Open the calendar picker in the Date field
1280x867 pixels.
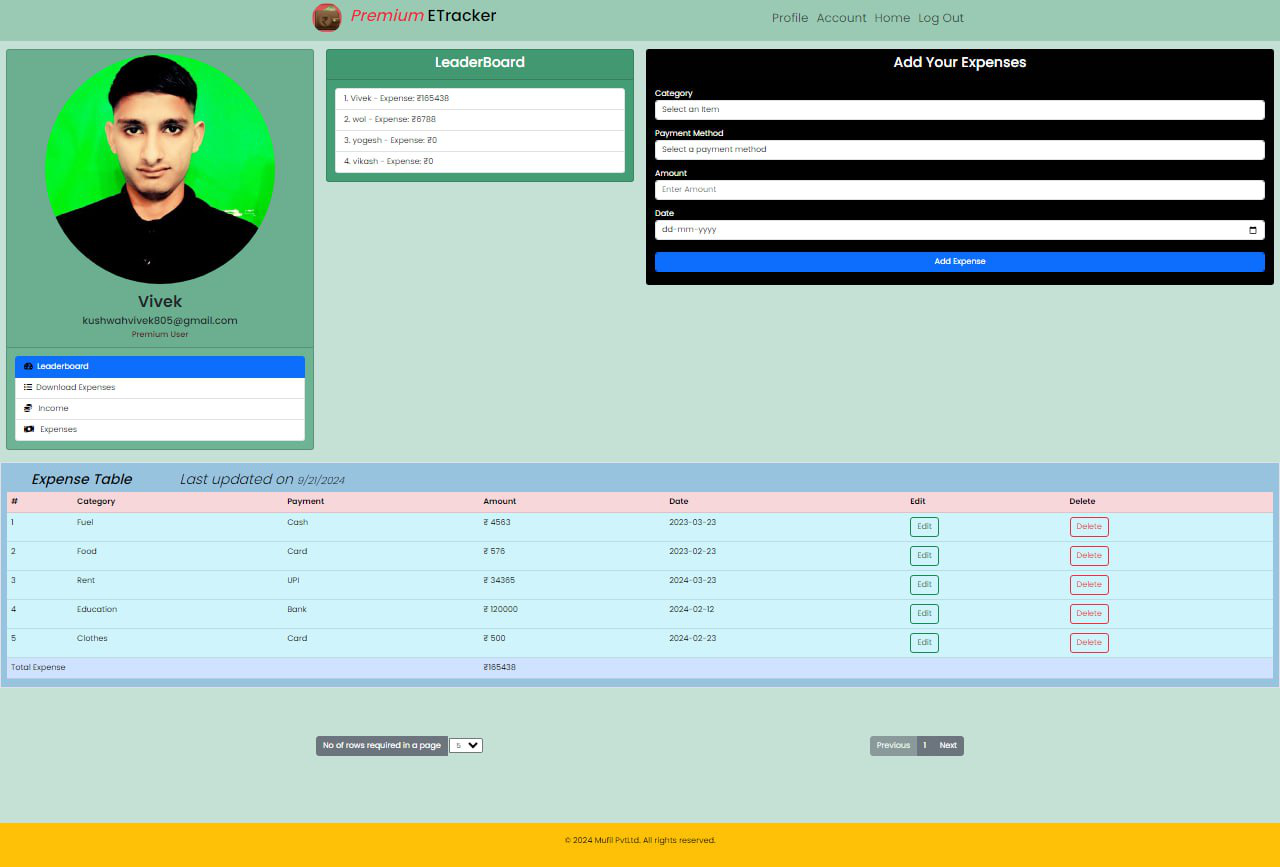[1252, 229]
